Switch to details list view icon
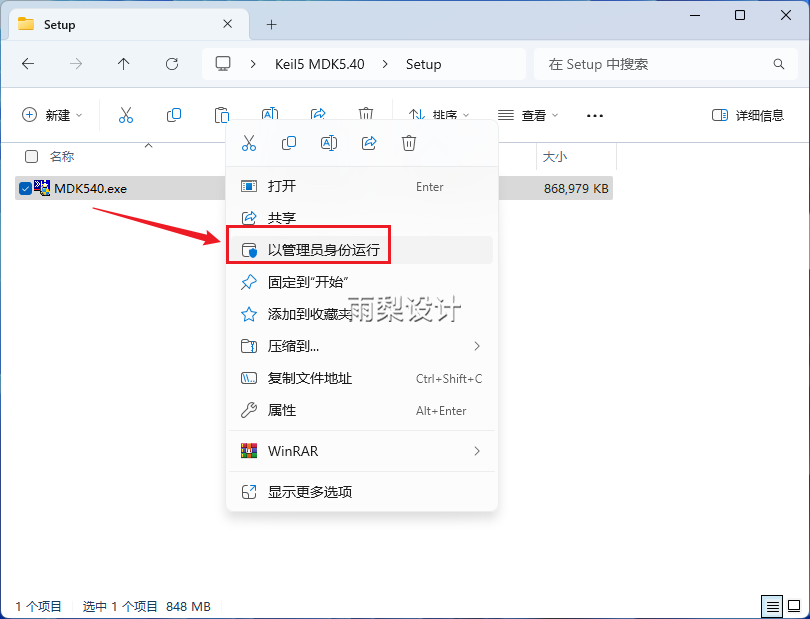The width and height of the screenshot is (810, 619). pos(772,606)
